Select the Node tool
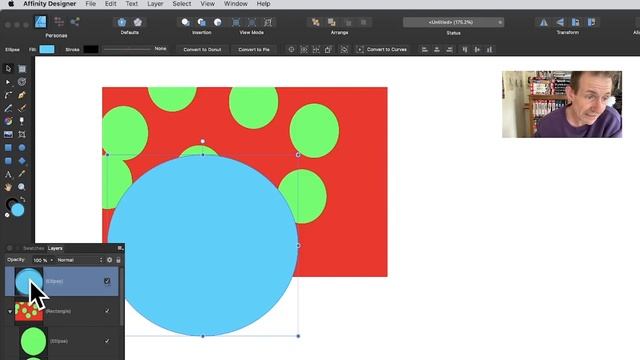 (x=8, y=82)
